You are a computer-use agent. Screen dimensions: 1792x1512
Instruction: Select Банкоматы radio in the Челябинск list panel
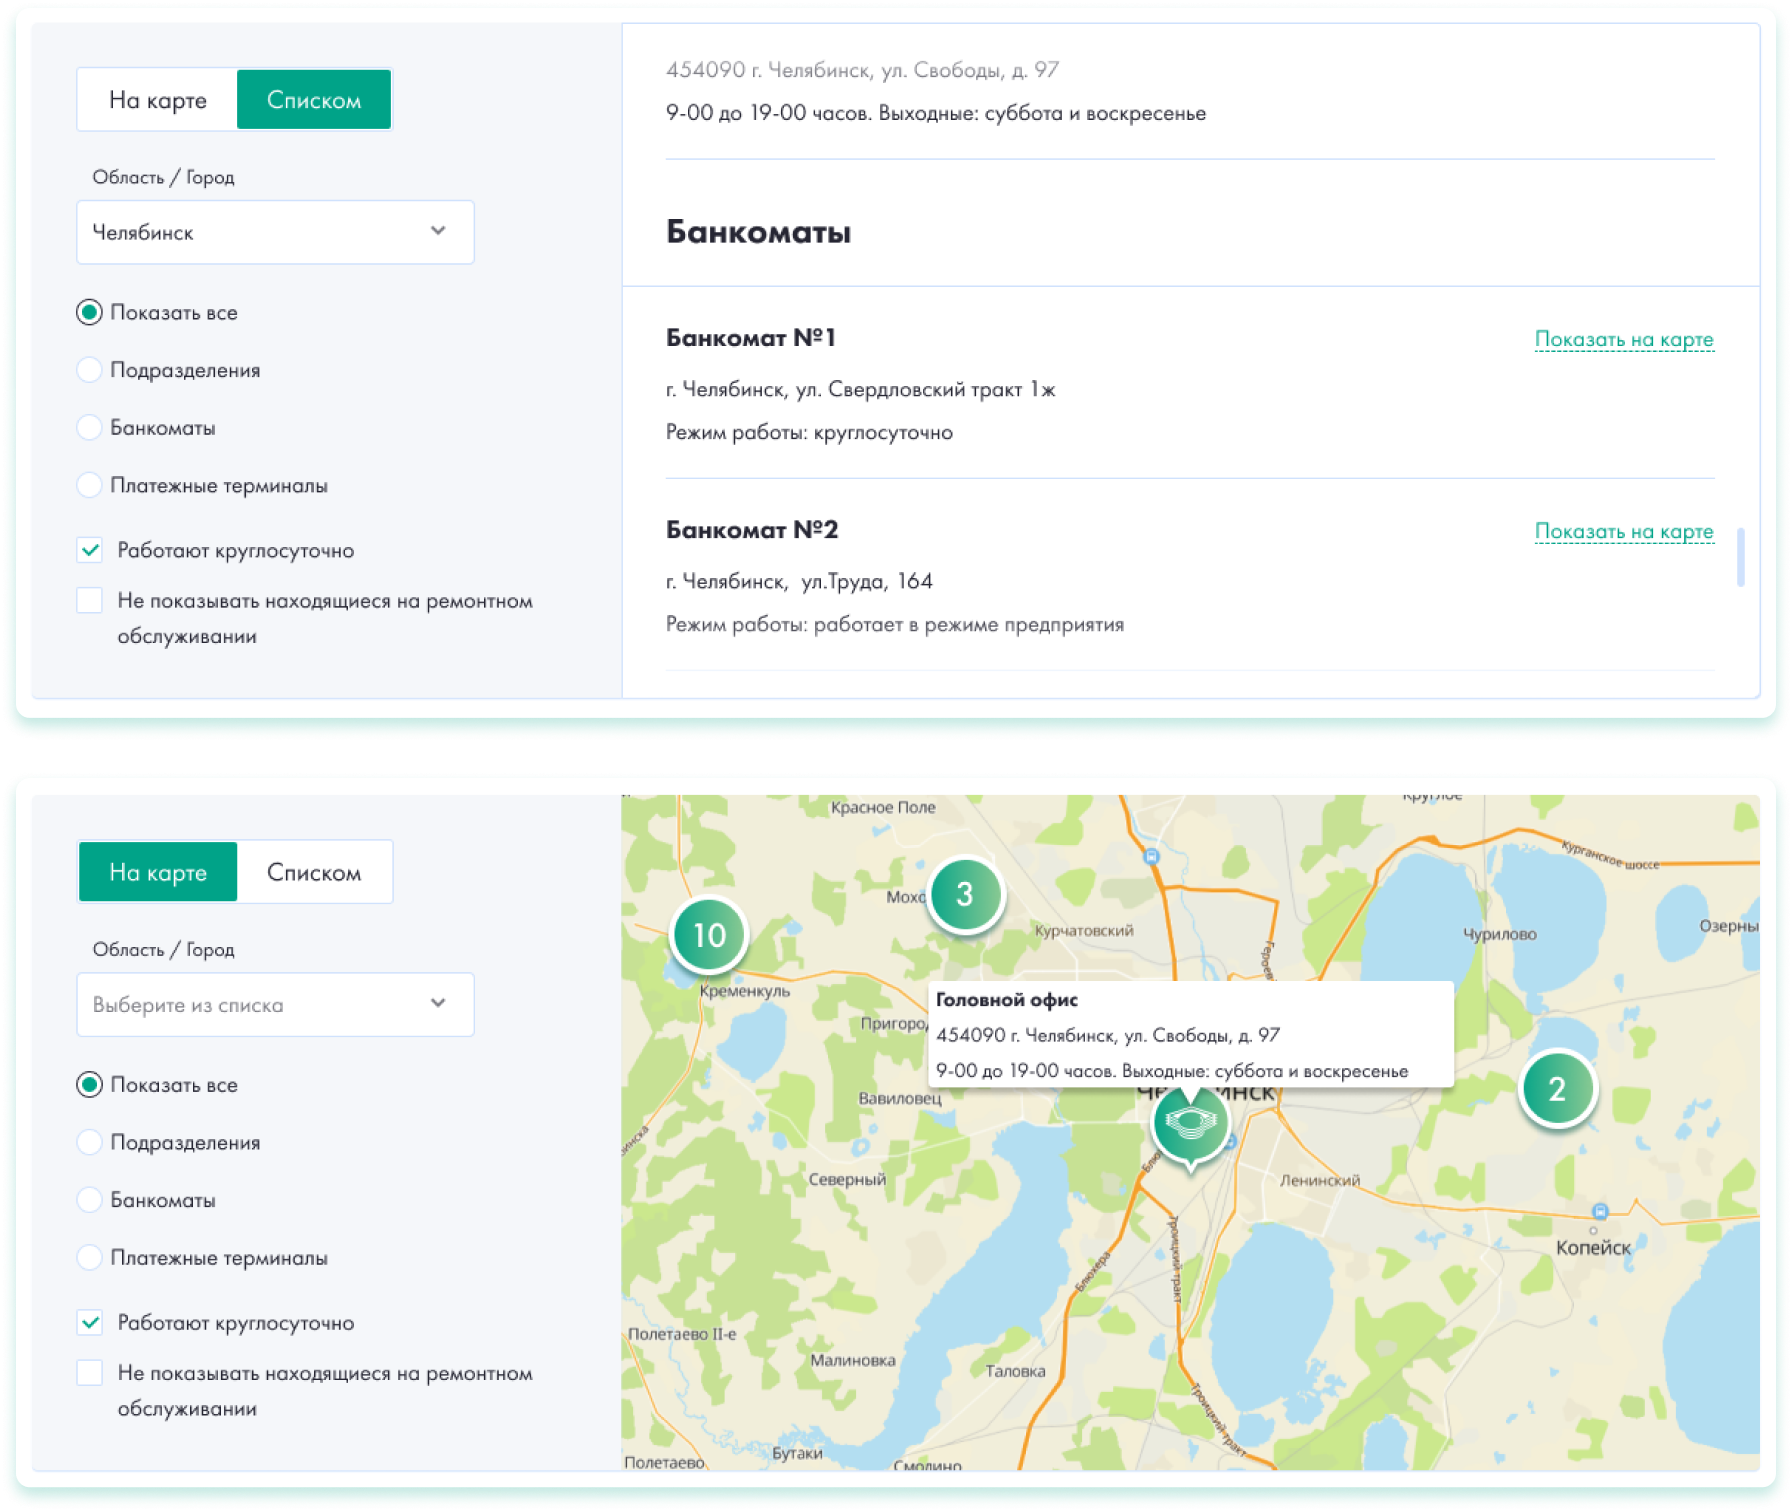90,428
